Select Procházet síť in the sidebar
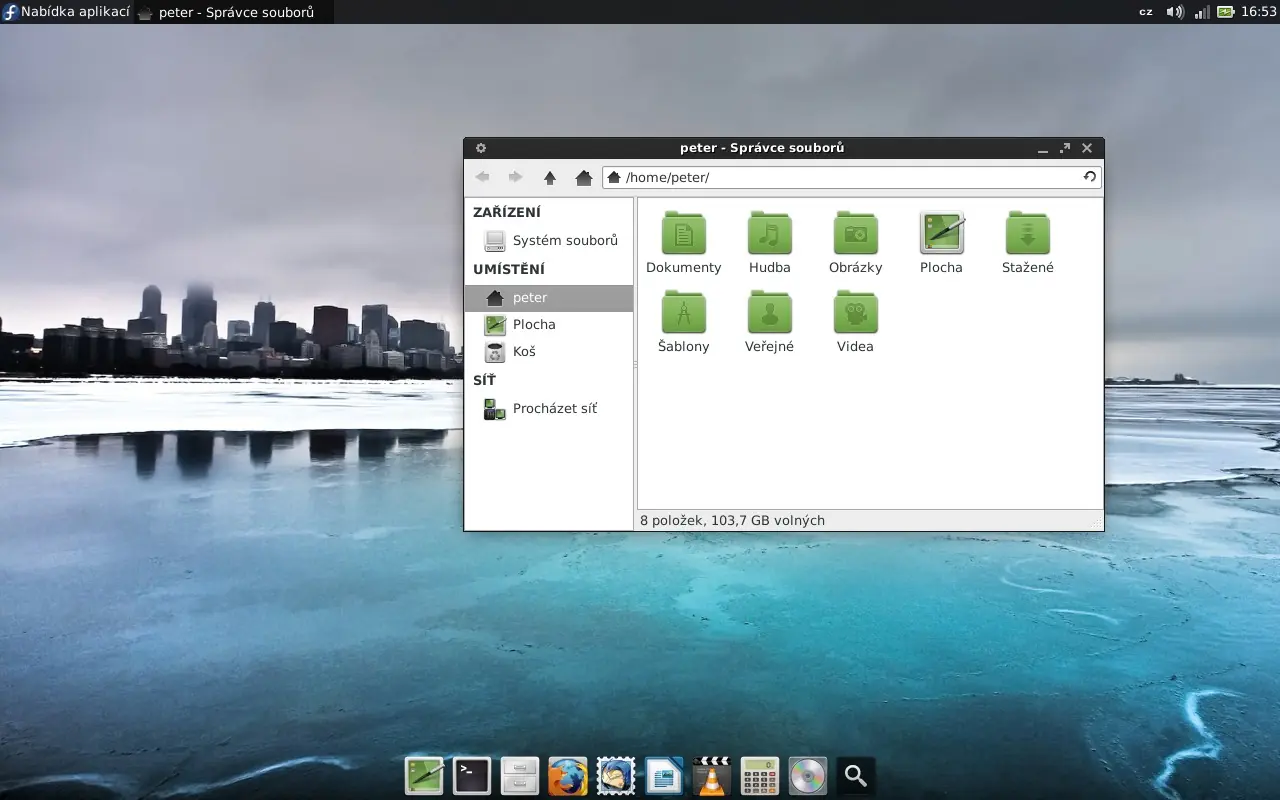This screenshot has width=1280, height=800. point(555,408)
